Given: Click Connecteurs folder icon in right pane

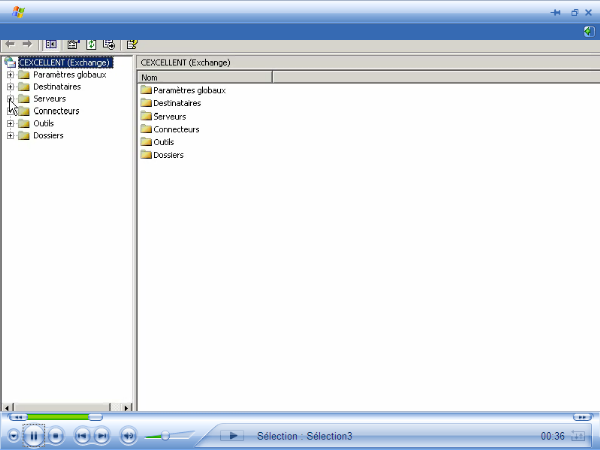Looking at the screenshot, I should [146, 129].
